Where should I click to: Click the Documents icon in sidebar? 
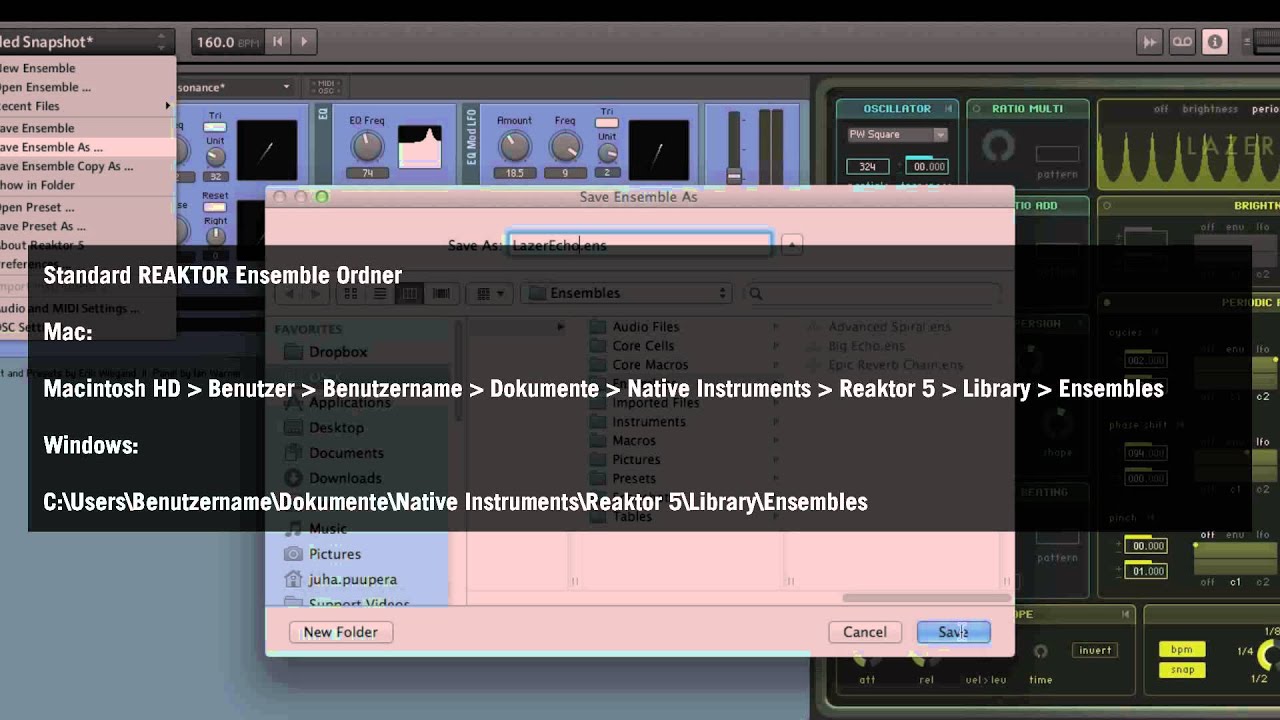293,453
